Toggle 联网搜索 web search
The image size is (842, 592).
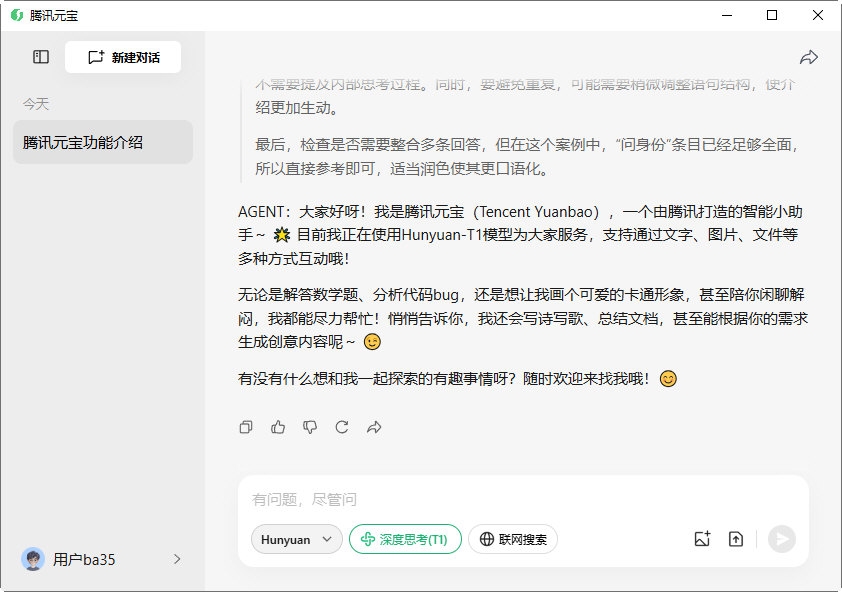click(513, 539)
